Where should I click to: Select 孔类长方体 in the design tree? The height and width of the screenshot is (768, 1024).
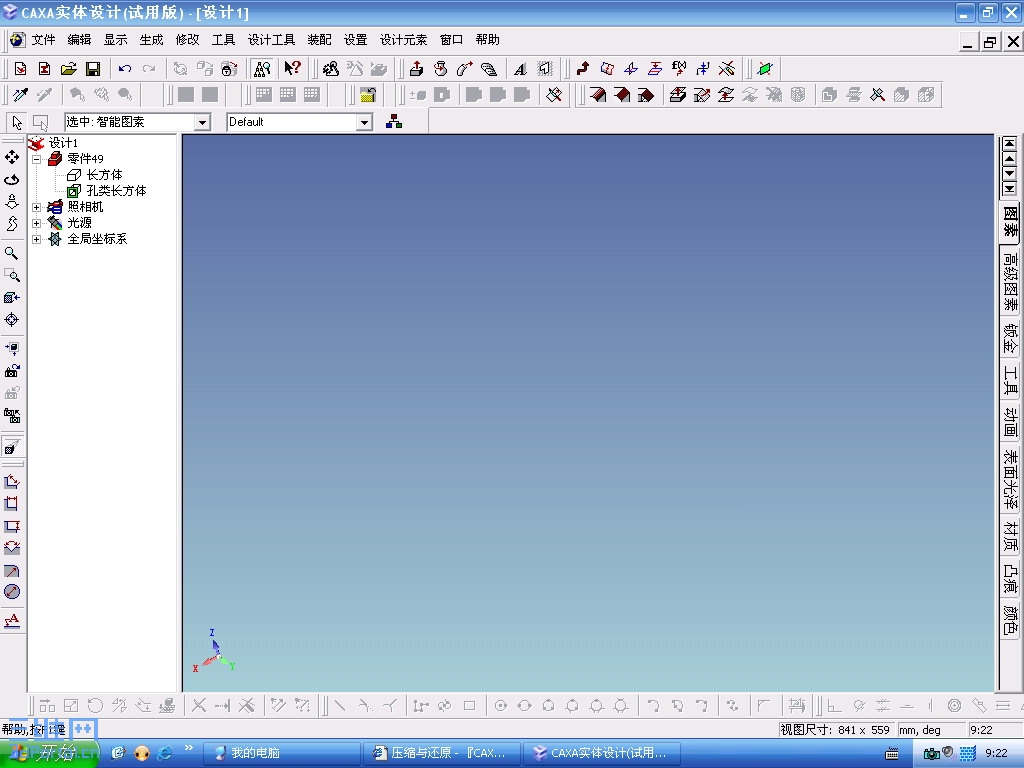116,191
